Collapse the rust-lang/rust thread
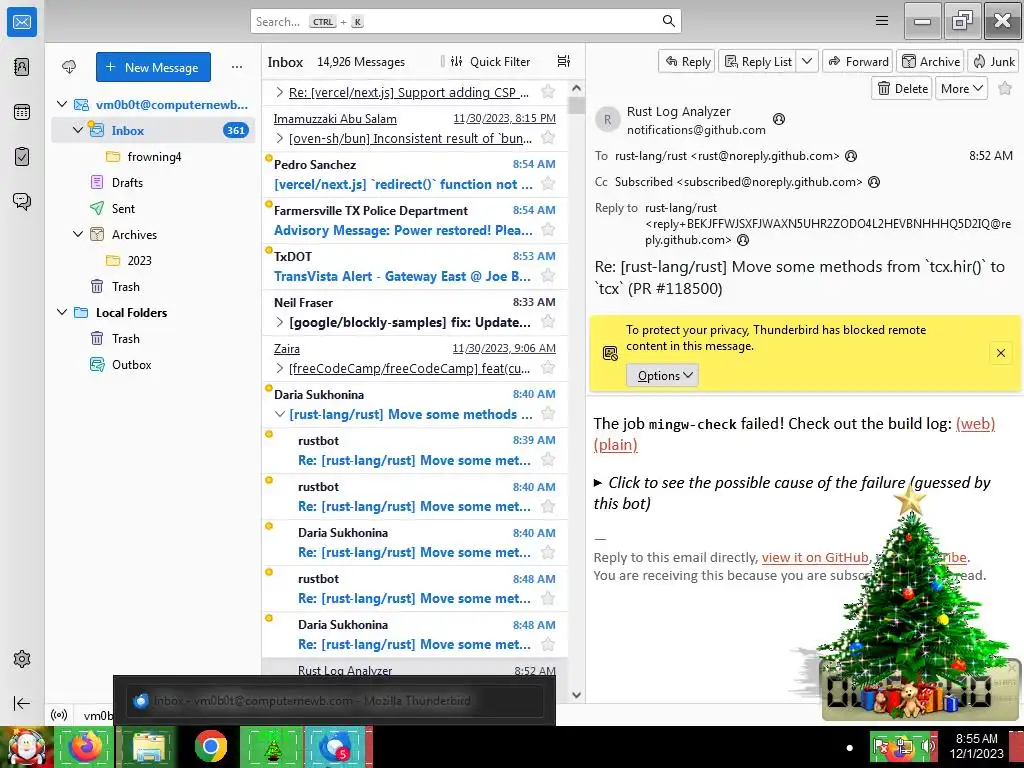The height and width of the screenshot is (768, 1024). tap(280, 414)
